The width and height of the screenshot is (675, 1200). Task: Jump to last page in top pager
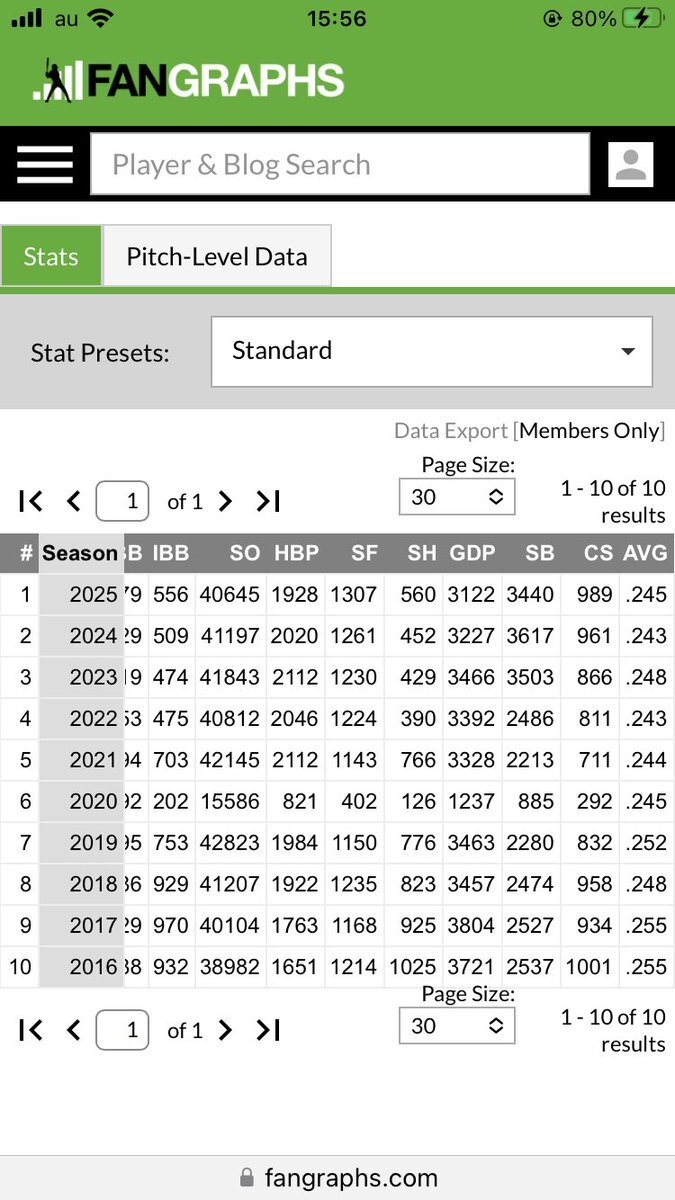tap(268, 501)
